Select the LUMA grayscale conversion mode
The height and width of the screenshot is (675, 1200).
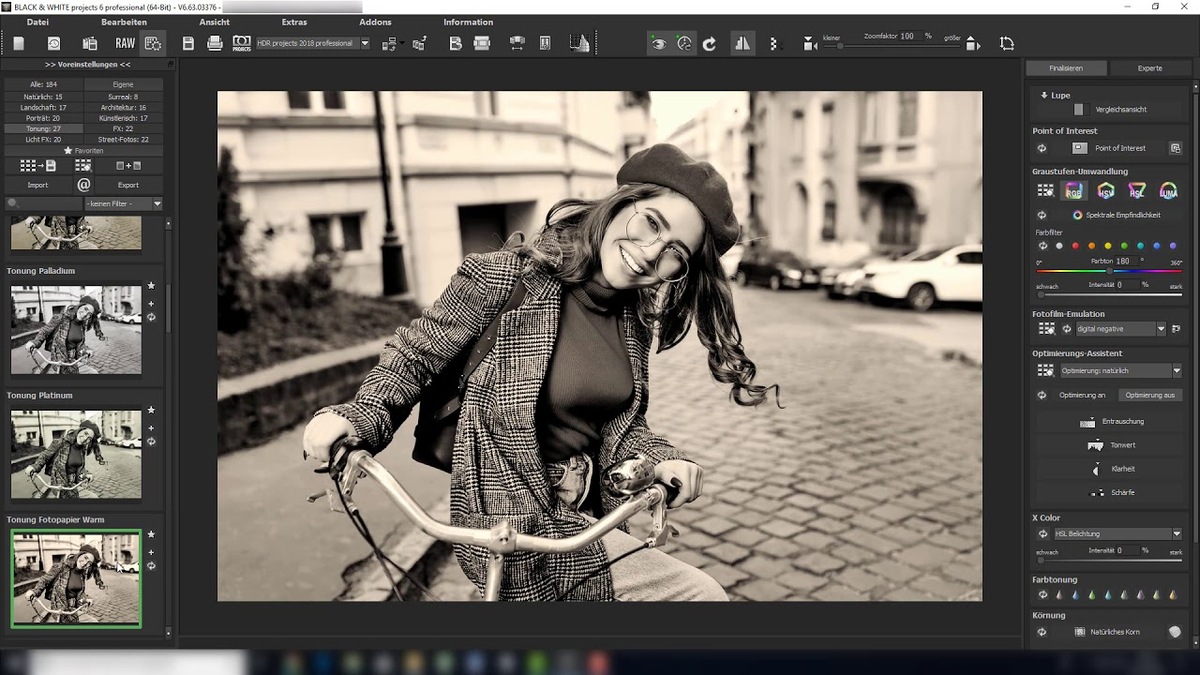tap(1167, 190)
